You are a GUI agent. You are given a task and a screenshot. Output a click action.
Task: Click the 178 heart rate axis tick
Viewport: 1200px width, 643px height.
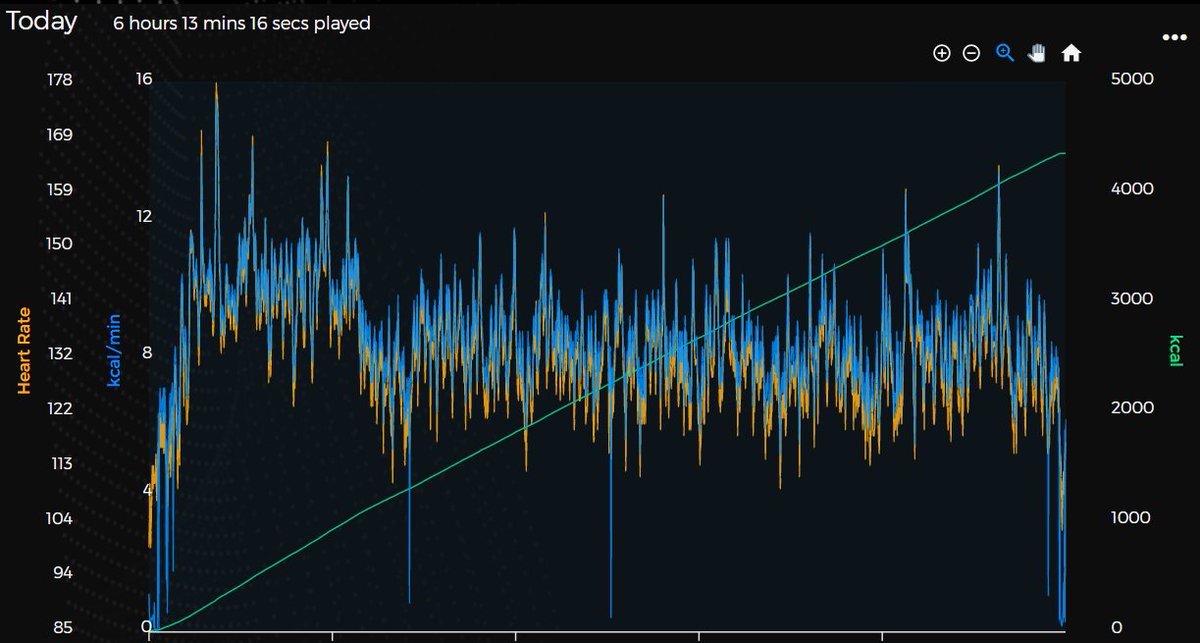(x=58, y=79)
